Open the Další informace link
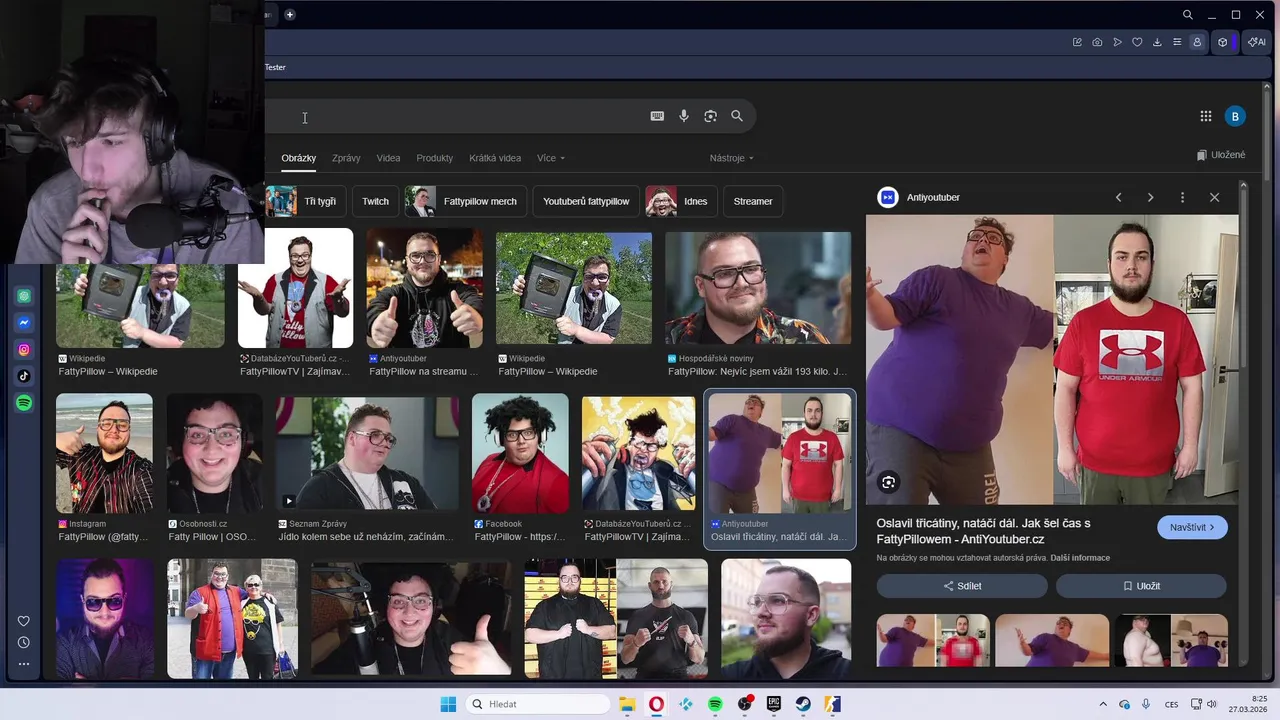The image size is (1280, 720). click(1080, 558)
